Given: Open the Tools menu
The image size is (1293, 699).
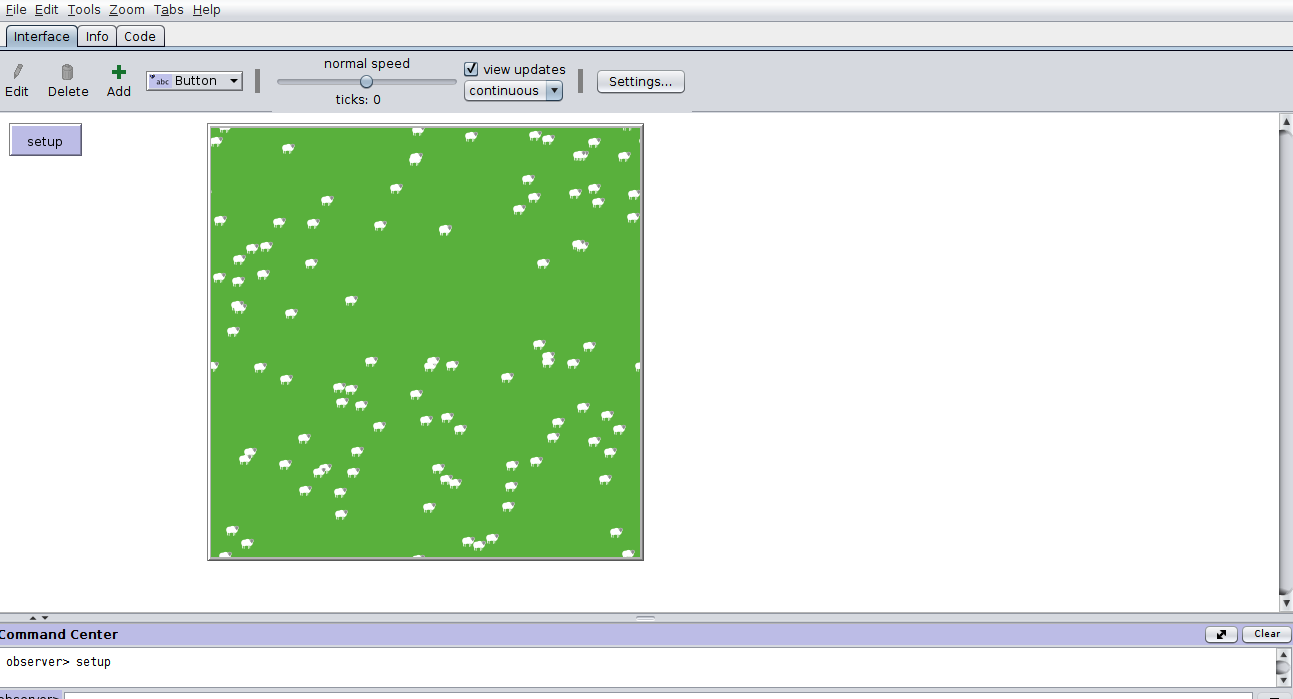Looking at the screenshot, I should (x=84, y=9).
